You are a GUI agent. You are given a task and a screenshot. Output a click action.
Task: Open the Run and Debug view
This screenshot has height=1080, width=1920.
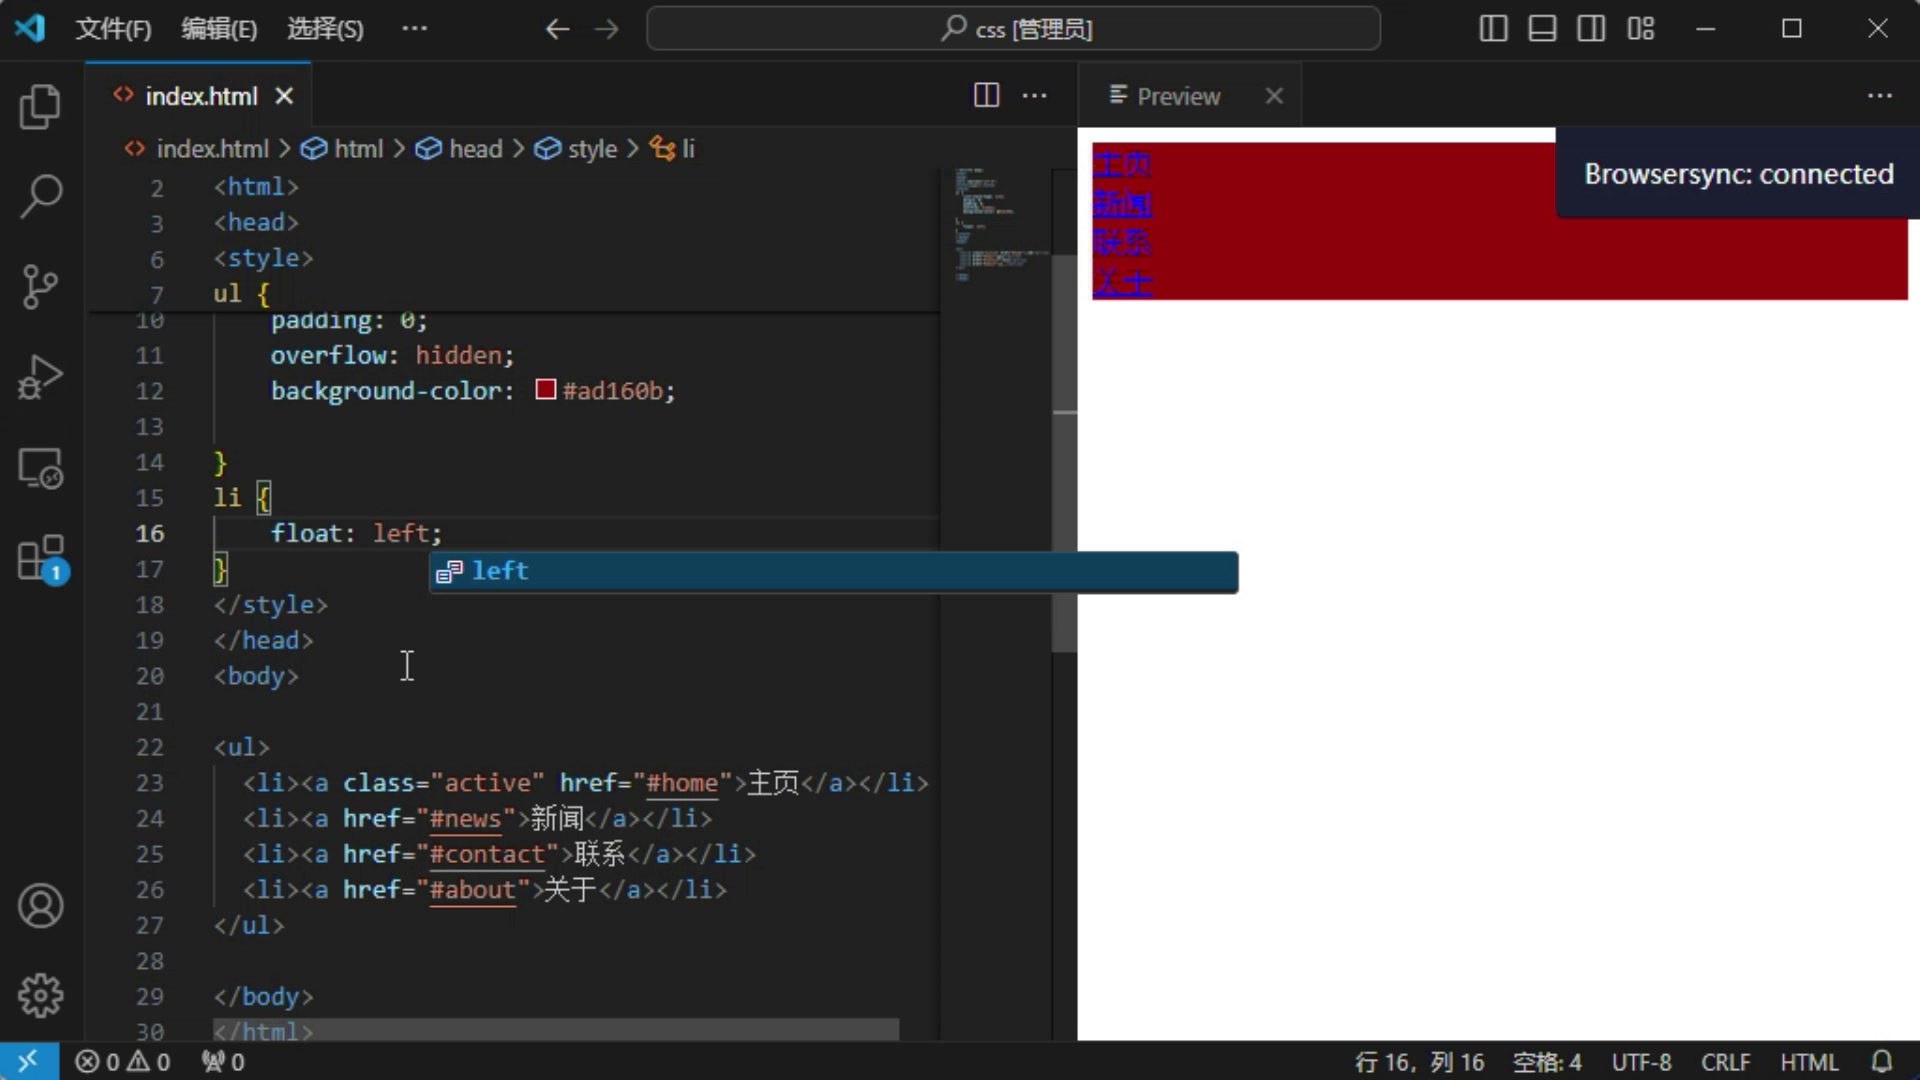[x=40, y=377]
